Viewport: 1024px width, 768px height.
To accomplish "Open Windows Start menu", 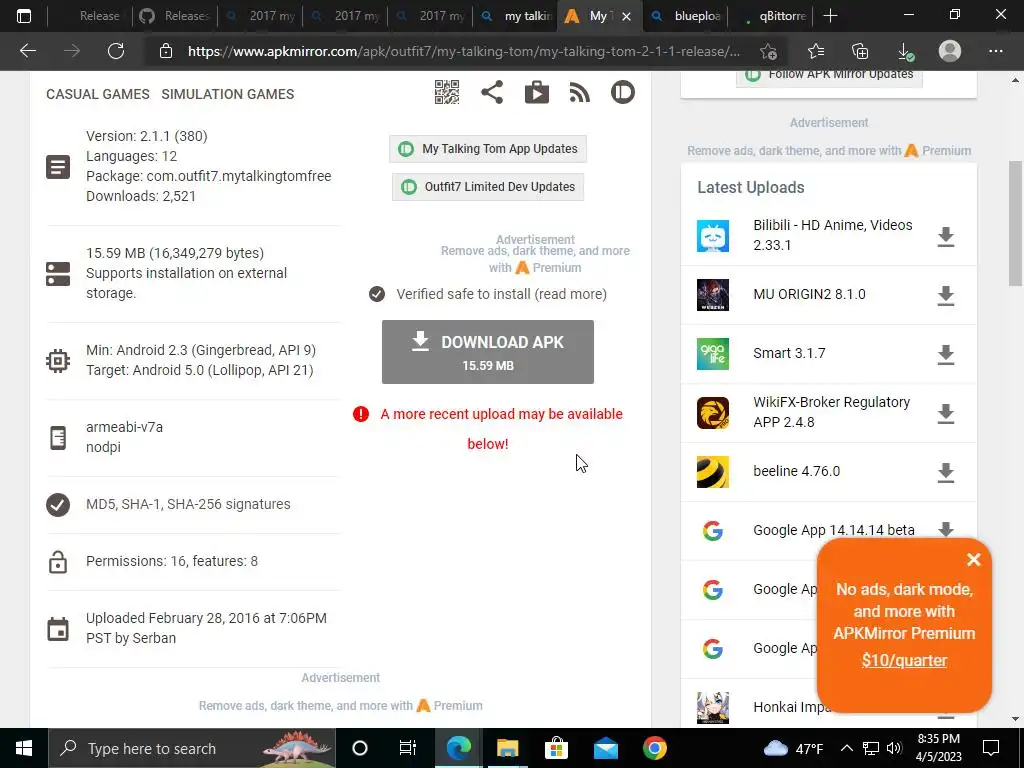I will (x=24, y=748).
